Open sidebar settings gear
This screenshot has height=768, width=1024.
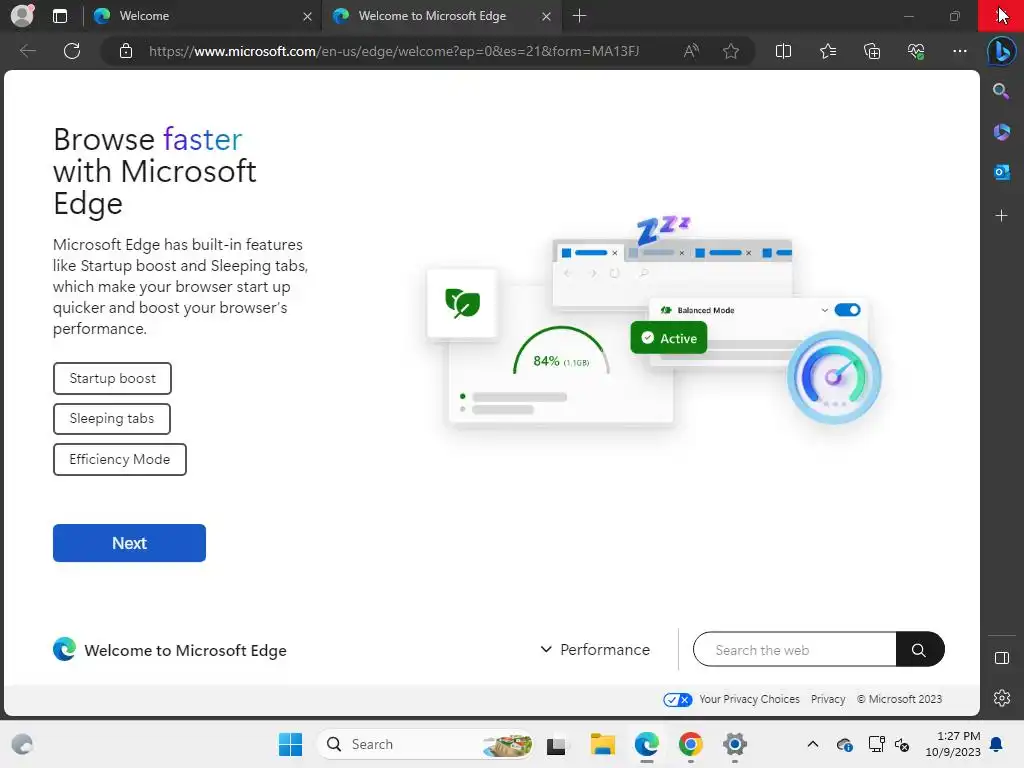tap(1001, 698)
